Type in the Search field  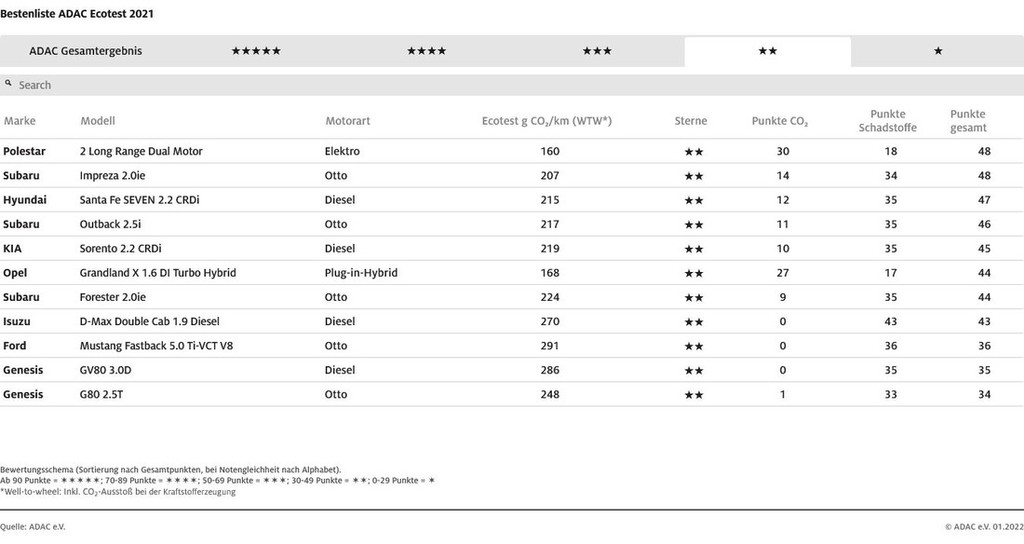coord(500,85)
